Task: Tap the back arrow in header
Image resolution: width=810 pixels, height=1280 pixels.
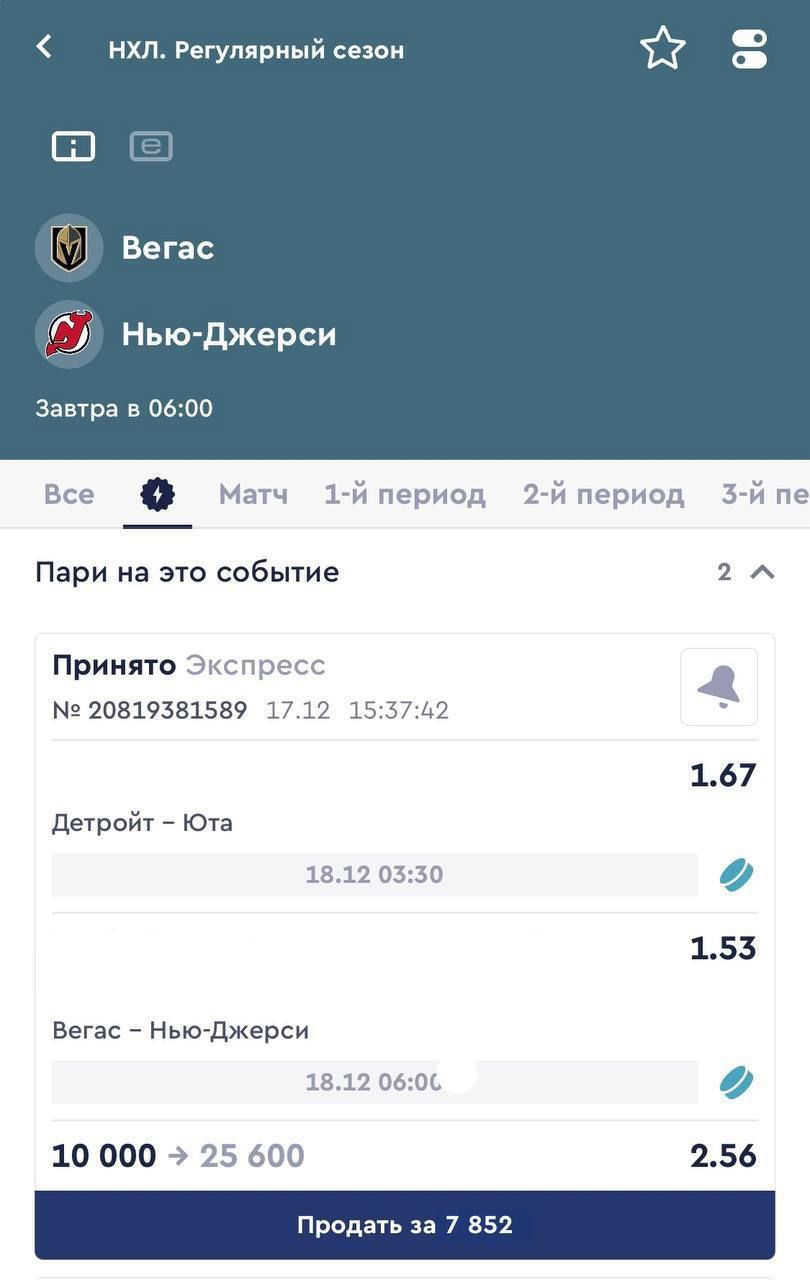Action: [x=44, y=47]
